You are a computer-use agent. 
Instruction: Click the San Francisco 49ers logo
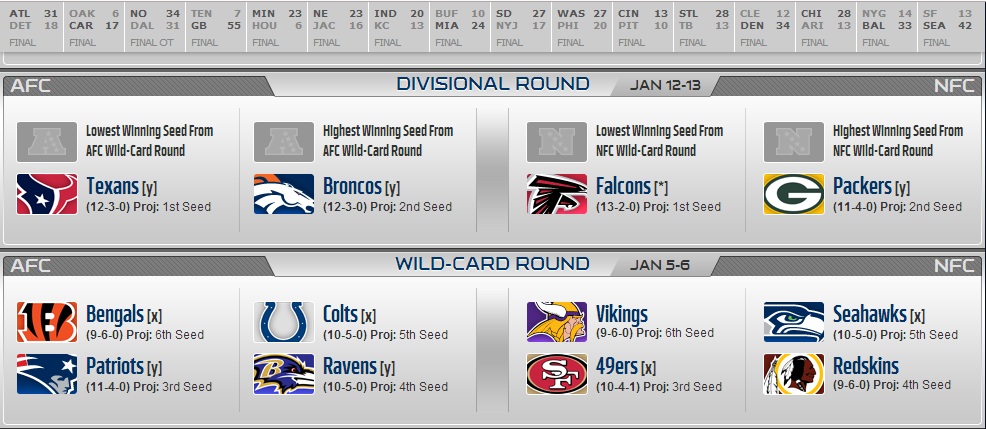[557, 374]
